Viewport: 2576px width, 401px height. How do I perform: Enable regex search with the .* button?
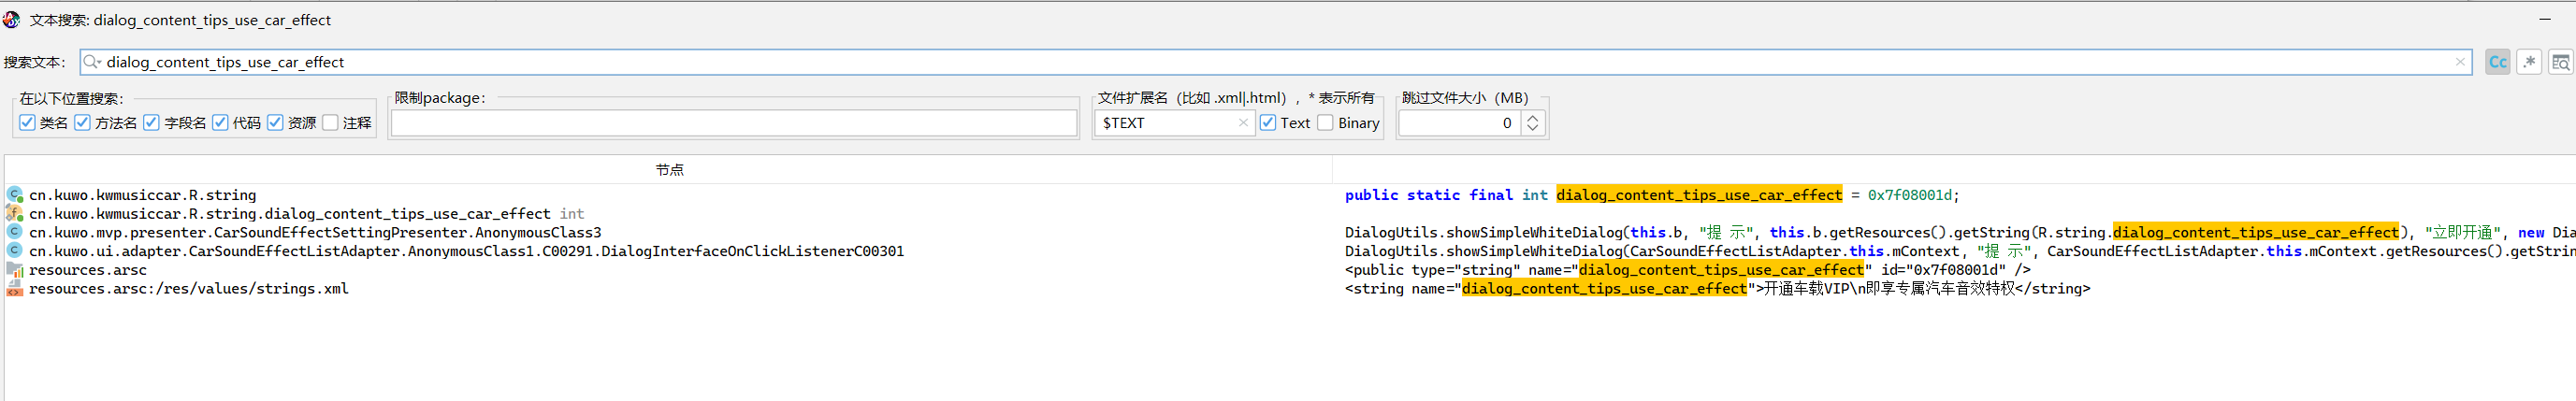tap(2529, 62)
